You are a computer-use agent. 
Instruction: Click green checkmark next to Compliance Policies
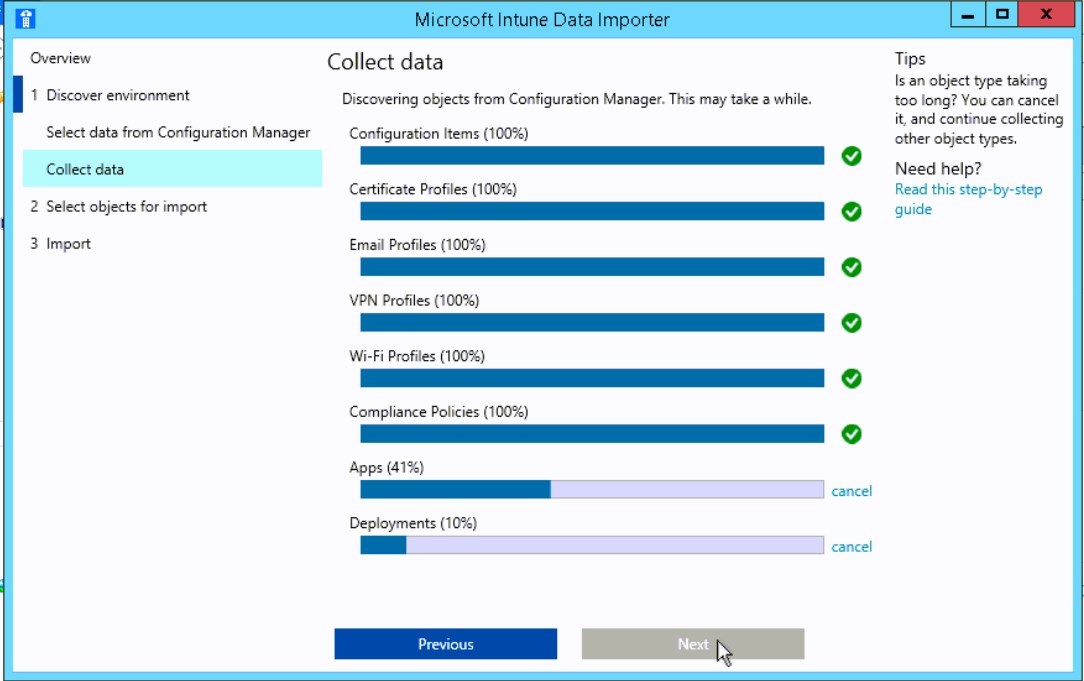(x=851, y=434)
